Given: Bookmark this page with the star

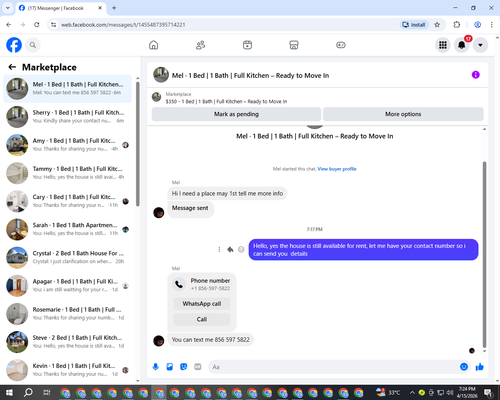Looking at the screenshot, I should (x=437, y=25).
